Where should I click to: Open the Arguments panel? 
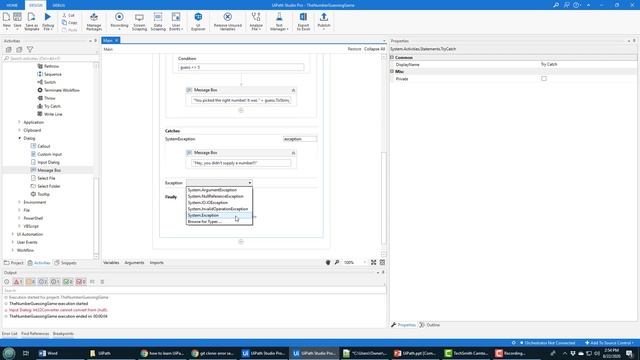point(134,262)
